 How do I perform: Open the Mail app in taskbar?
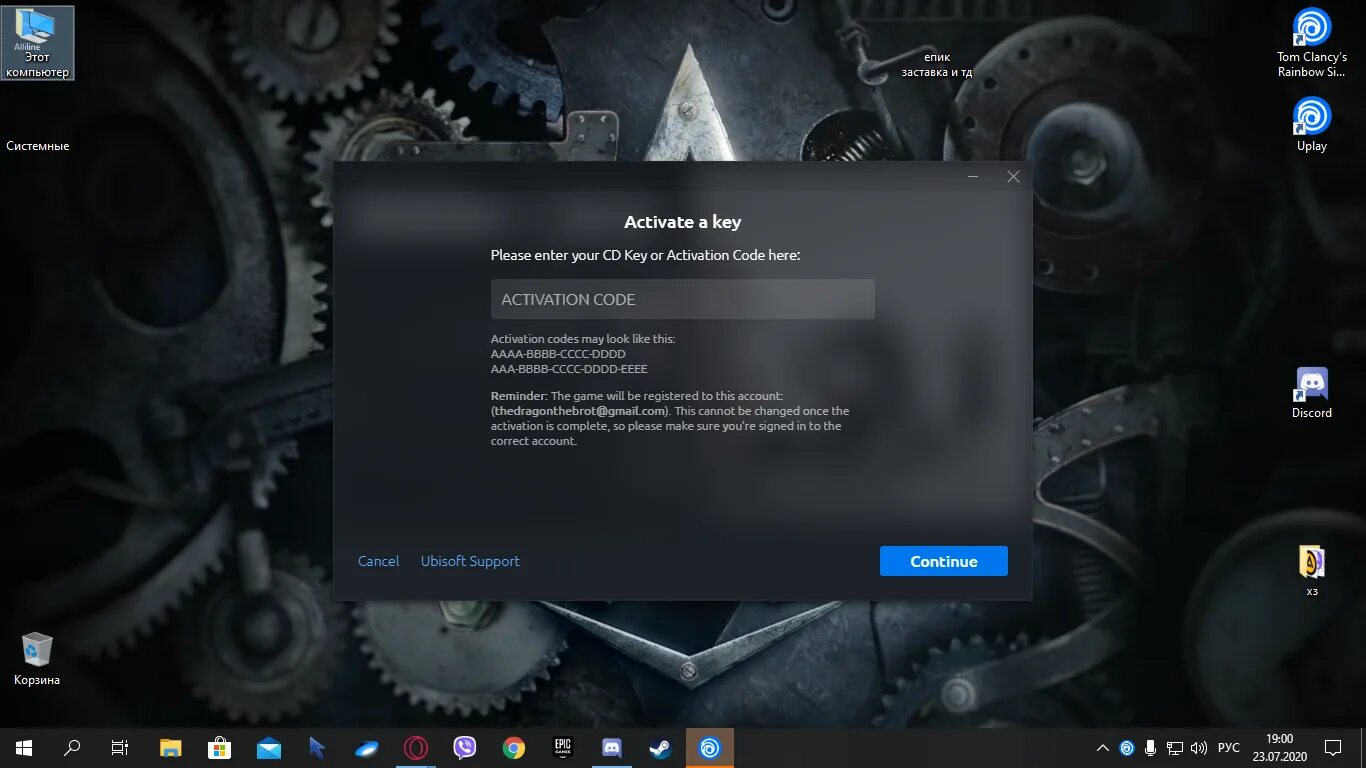[x=268, y=748]
